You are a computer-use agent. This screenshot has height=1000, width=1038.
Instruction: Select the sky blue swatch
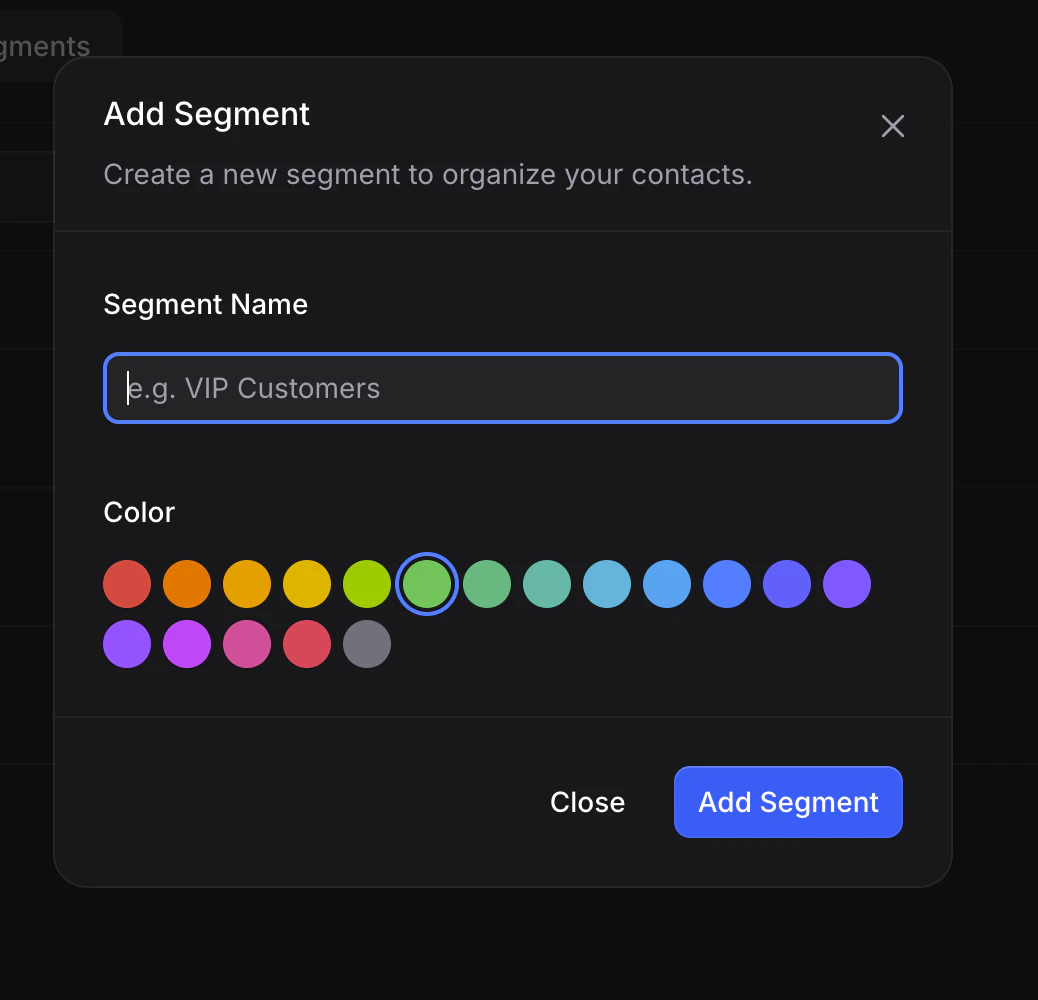point(667,584)
